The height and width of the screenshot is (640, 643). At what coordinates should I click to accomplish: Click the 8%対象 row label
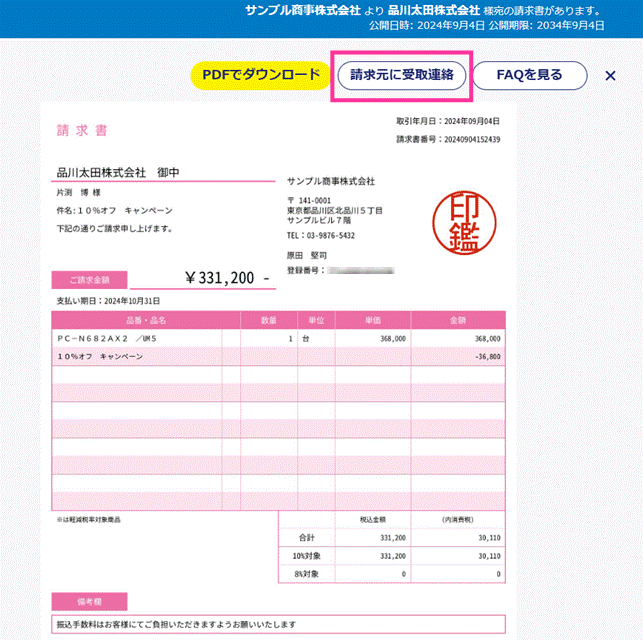(x=307, y=574)
